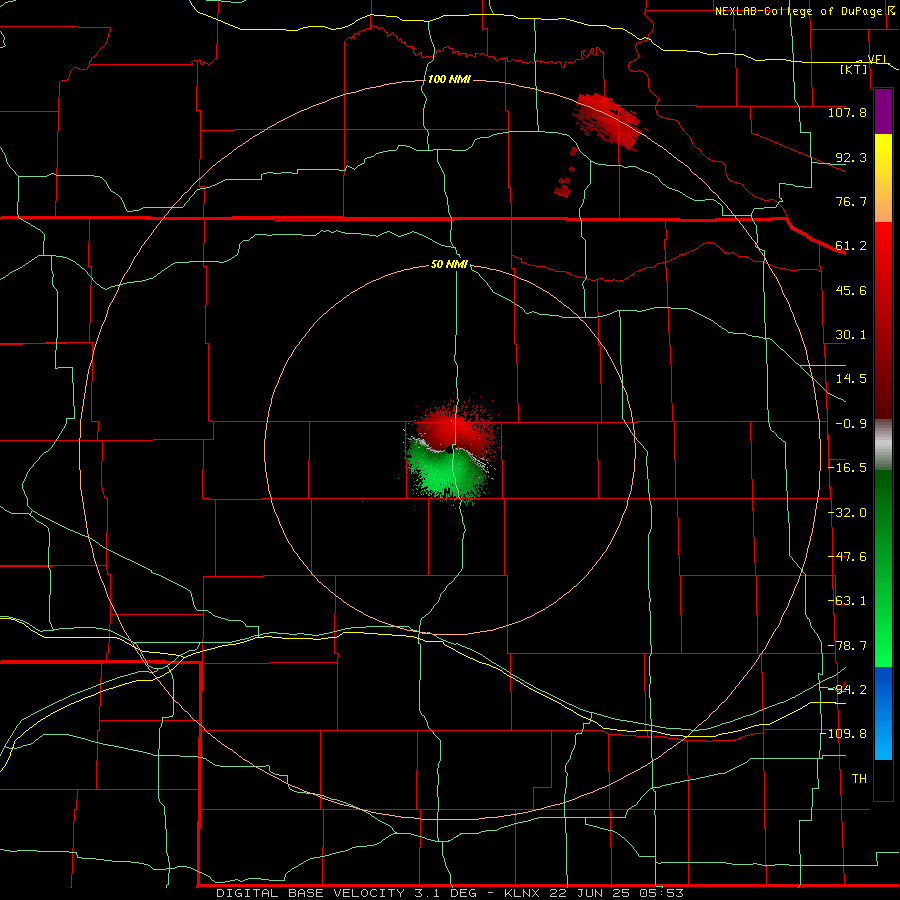900x900 pixels.
Task: Click the DIGITAL BASE VELOCITY 3.1 DEG caption
Action: [351, 893]
